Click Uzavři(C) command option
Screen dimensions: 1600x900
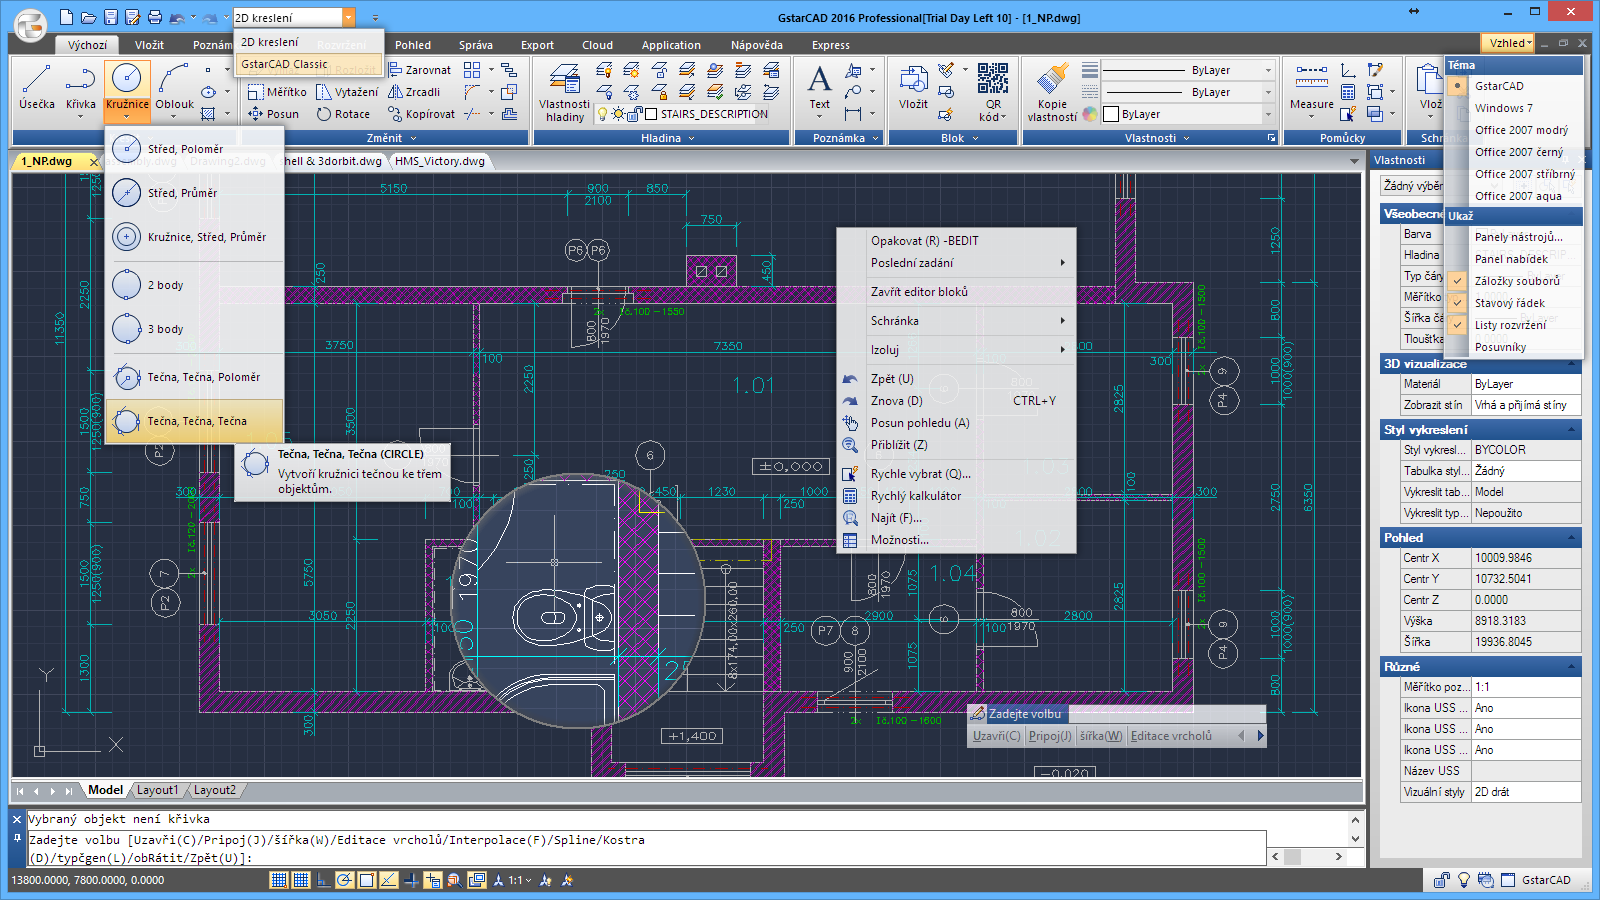tap(997, 736)
